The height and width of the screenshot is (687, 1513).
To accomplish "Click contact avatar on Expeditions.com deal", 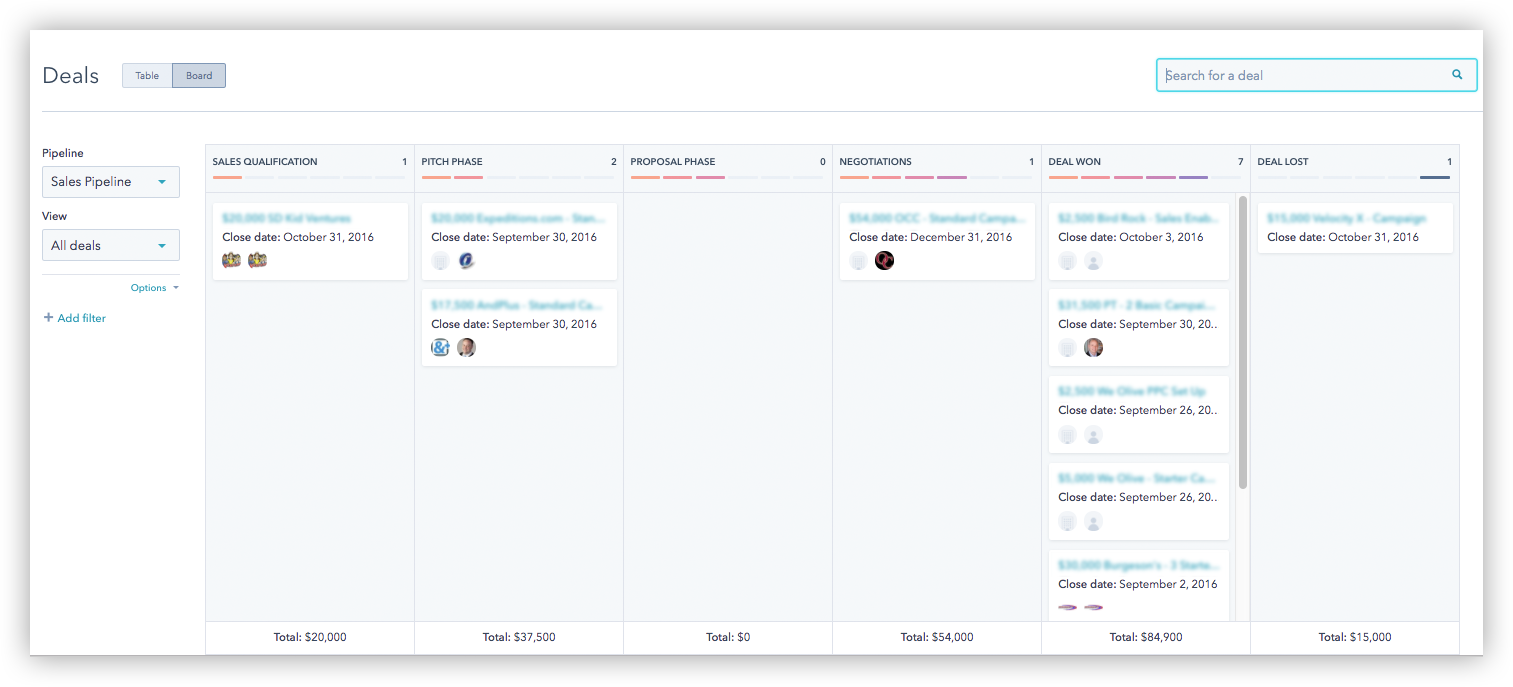I will point(466,261).
